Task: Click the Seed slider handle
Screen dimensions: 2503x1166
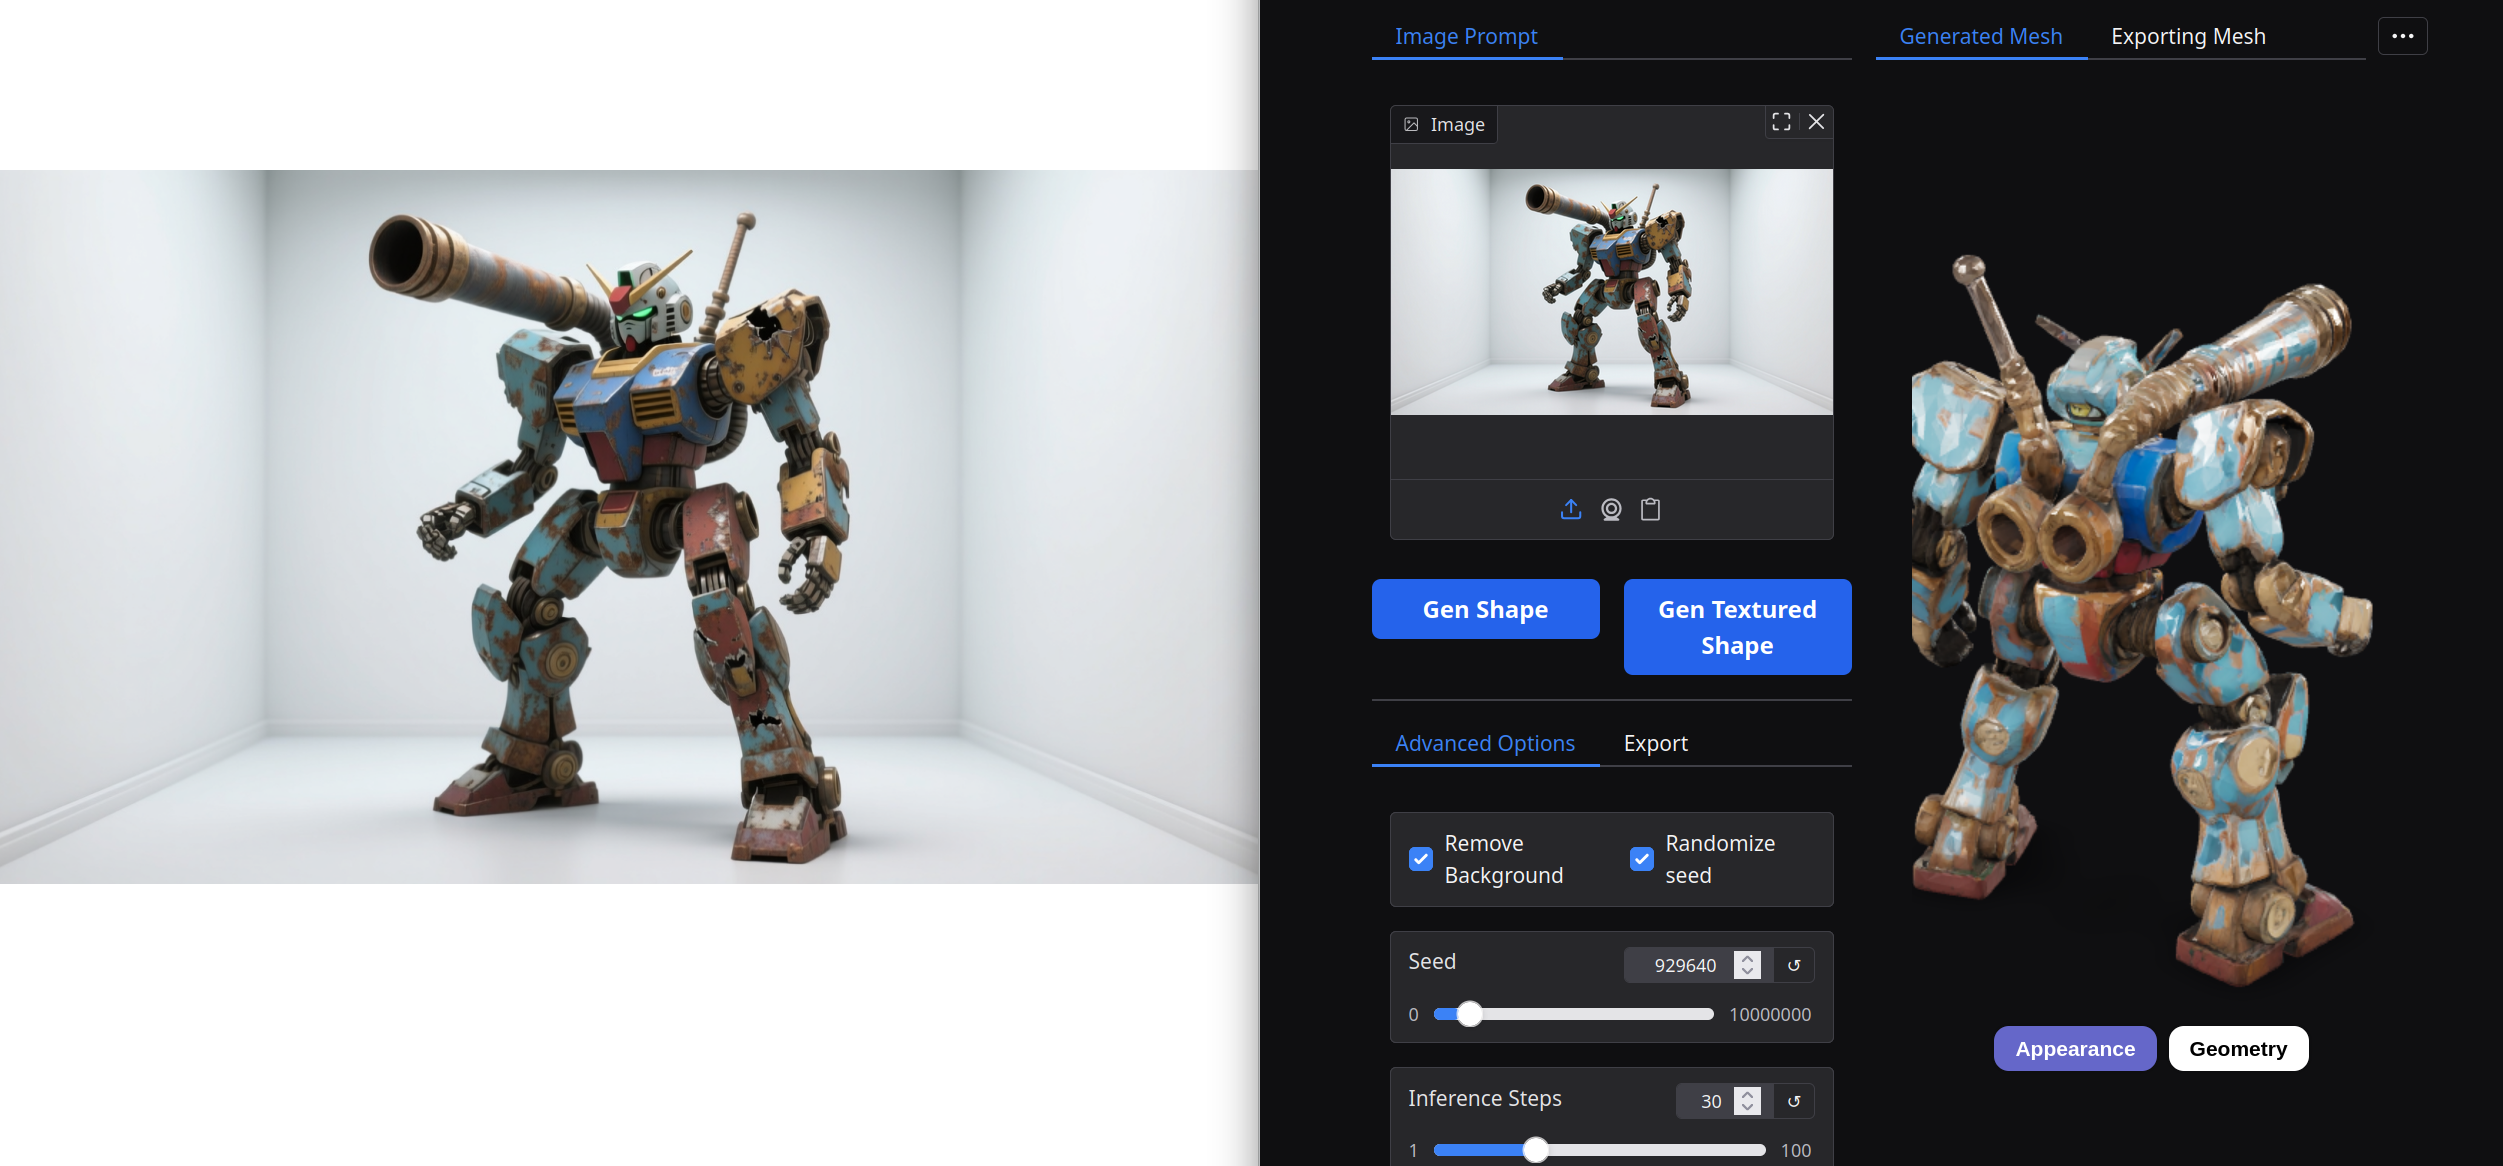Action: [x=1469, y=1014]
